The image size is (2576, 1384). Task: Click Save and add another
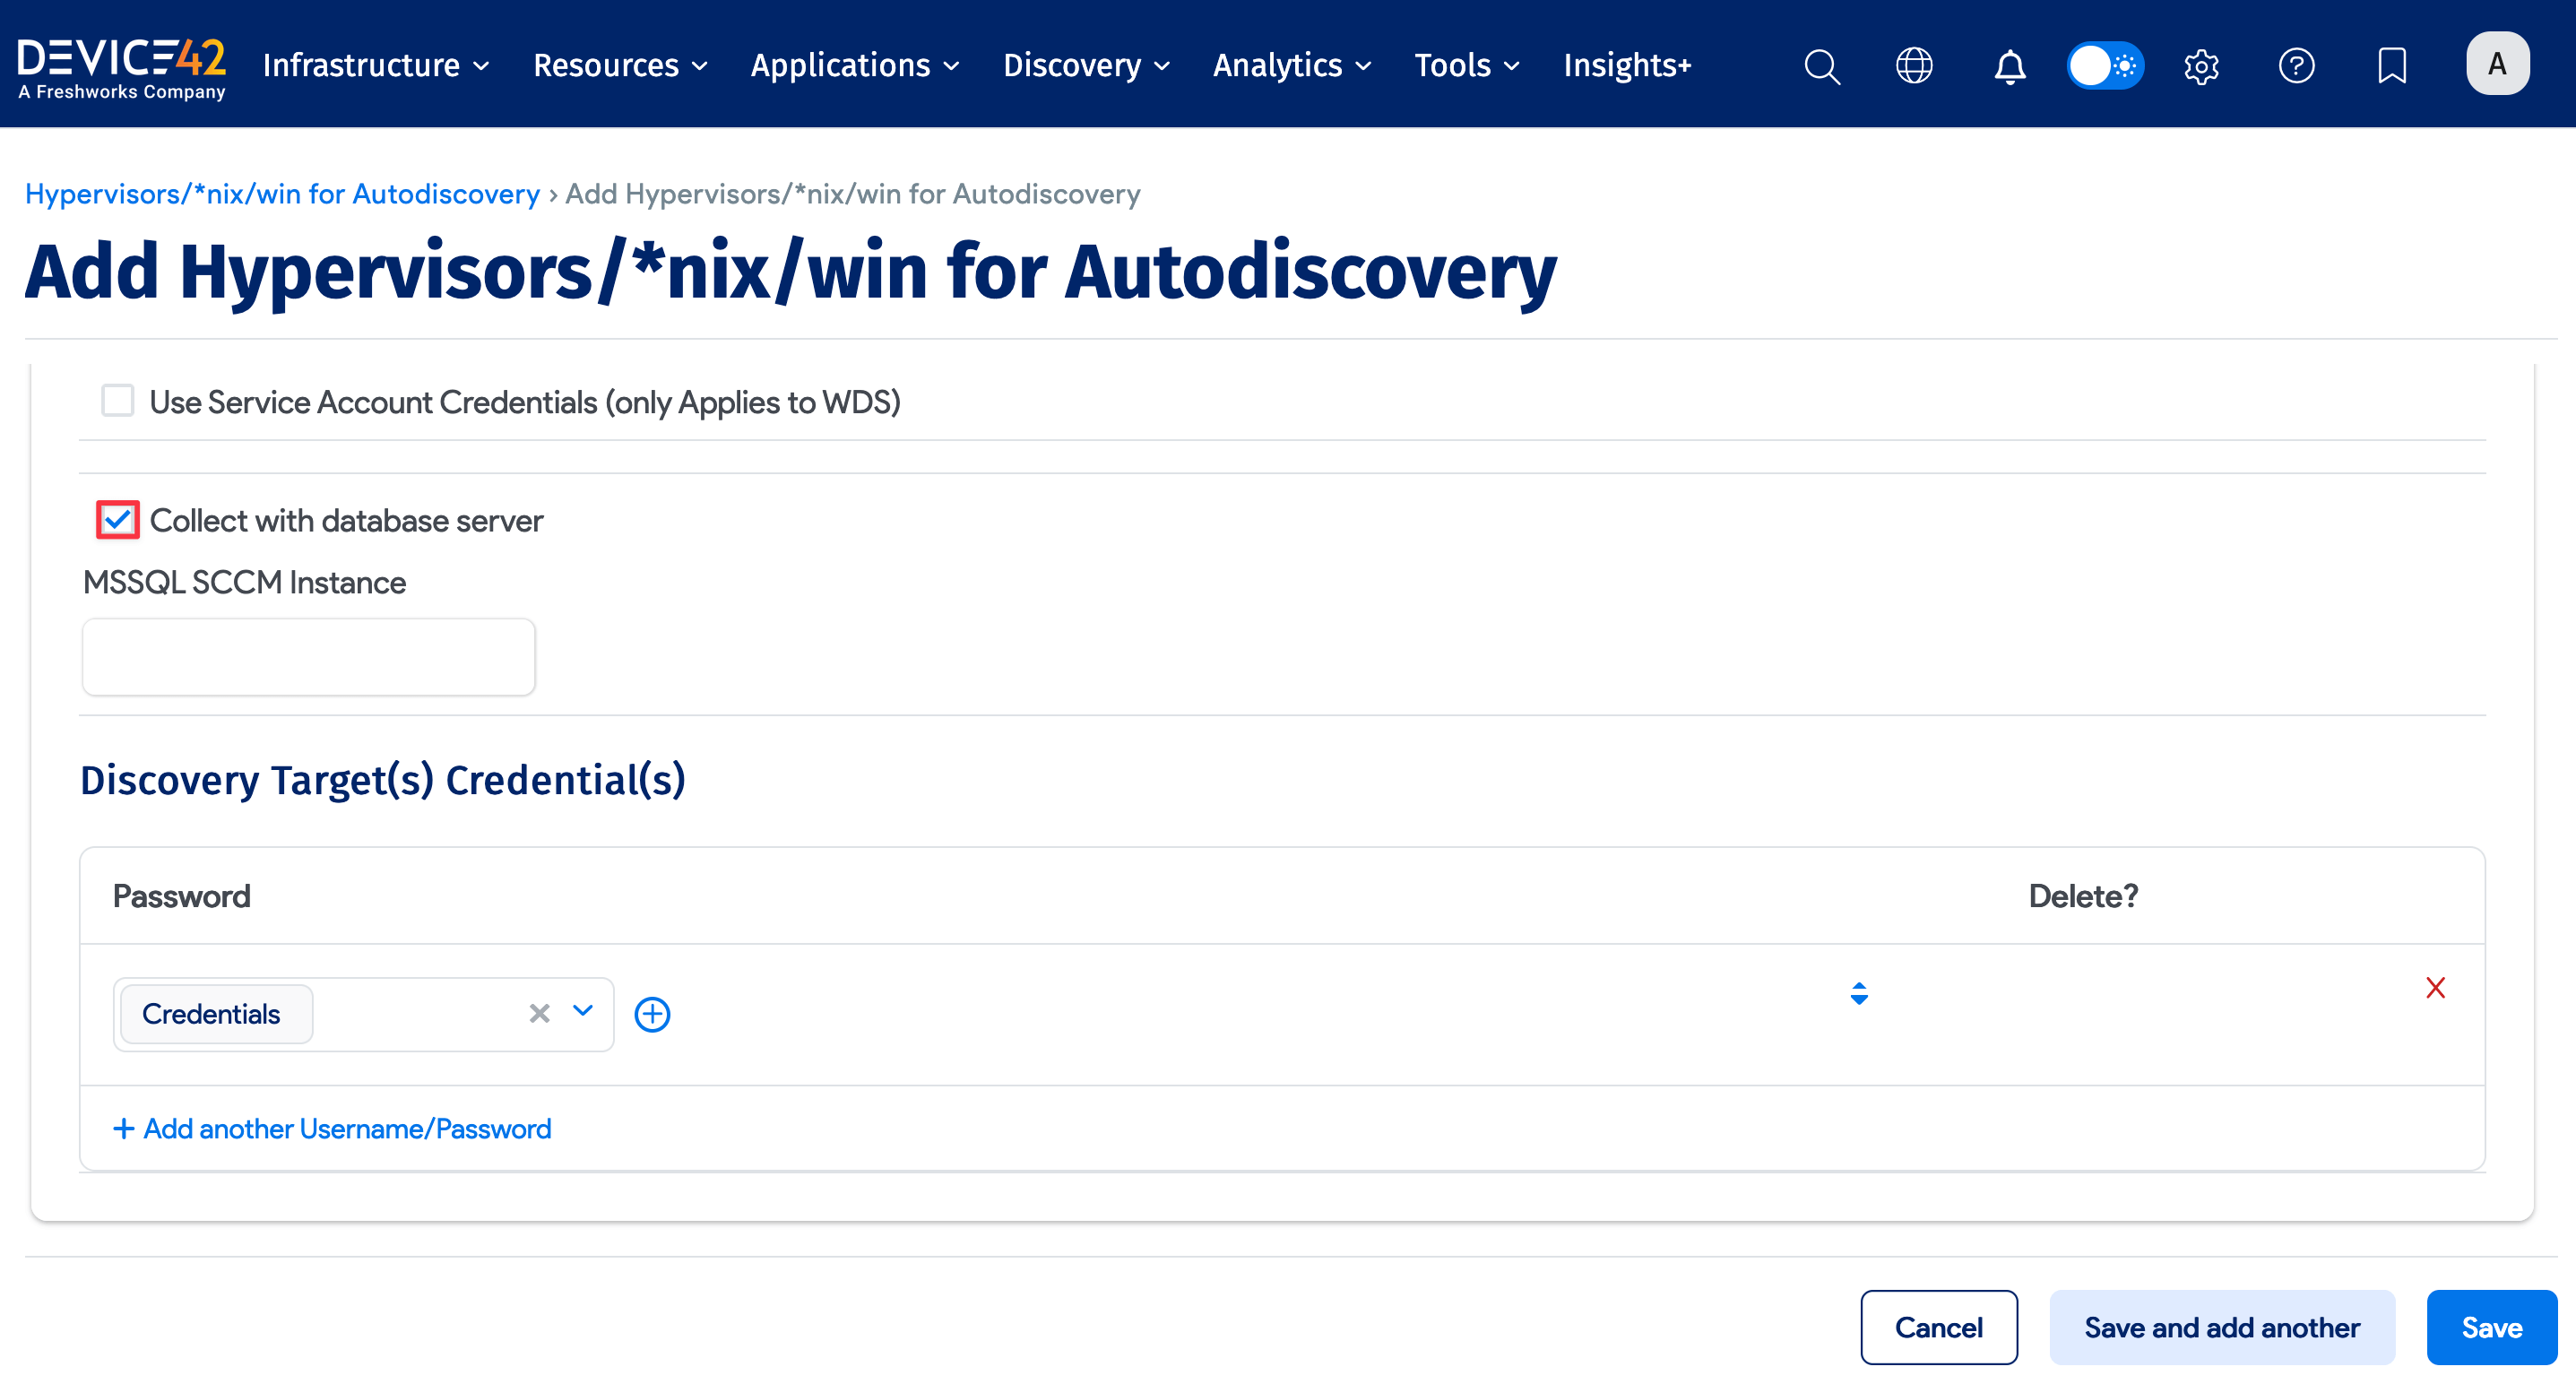click(2222, 1327)
